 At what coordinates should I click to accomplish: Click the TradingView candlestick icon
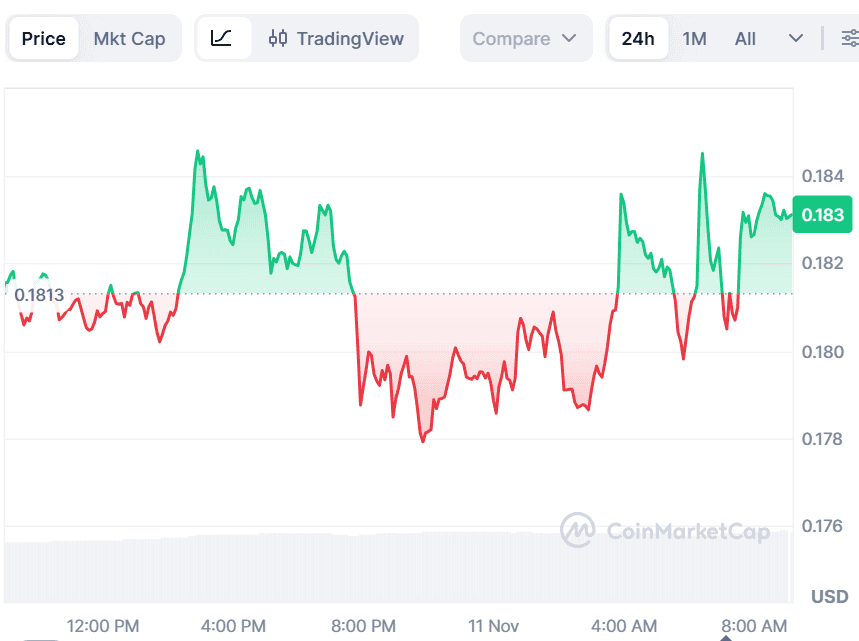[x=278, y=39]
